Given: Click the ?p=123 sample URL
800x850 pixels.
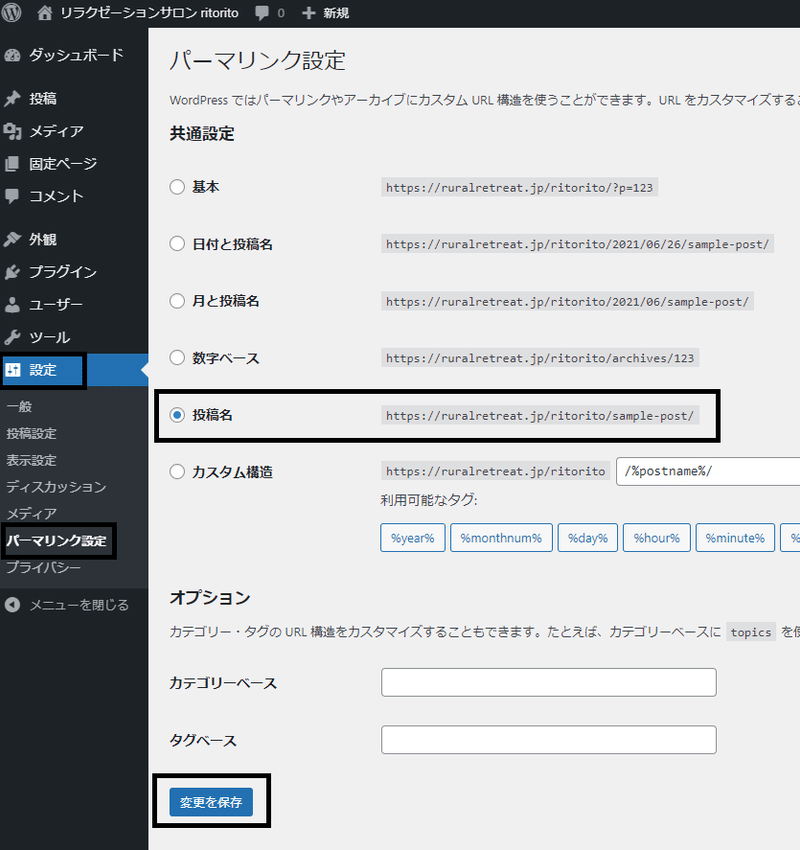Looking at the screenshot, I should click(x=519, y=188).
